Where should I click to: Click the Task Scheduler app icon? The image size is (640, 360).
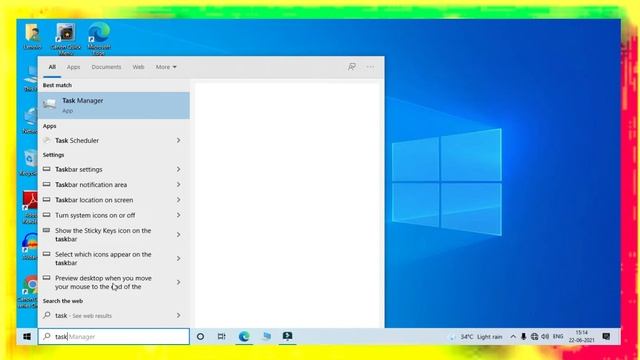47,140
